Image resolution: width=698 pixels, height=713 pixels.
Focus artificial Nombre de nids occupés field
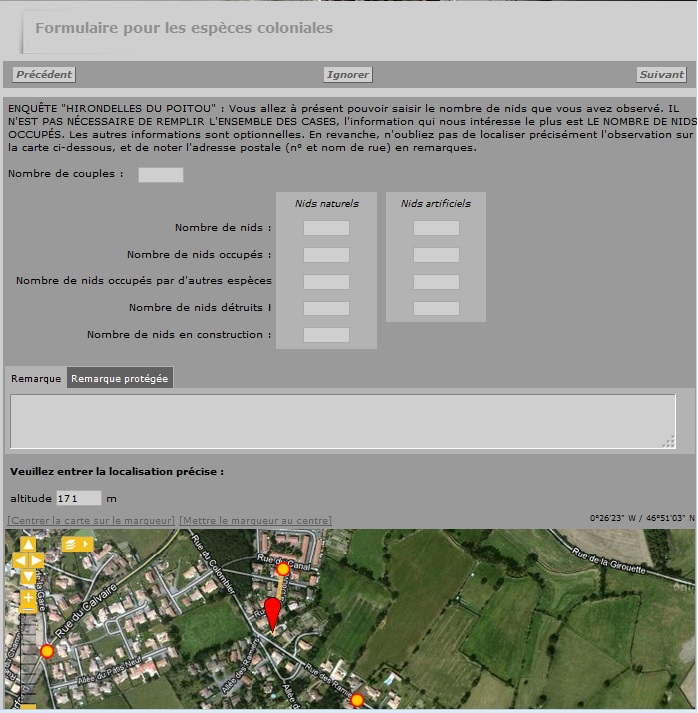coord(436,255)
